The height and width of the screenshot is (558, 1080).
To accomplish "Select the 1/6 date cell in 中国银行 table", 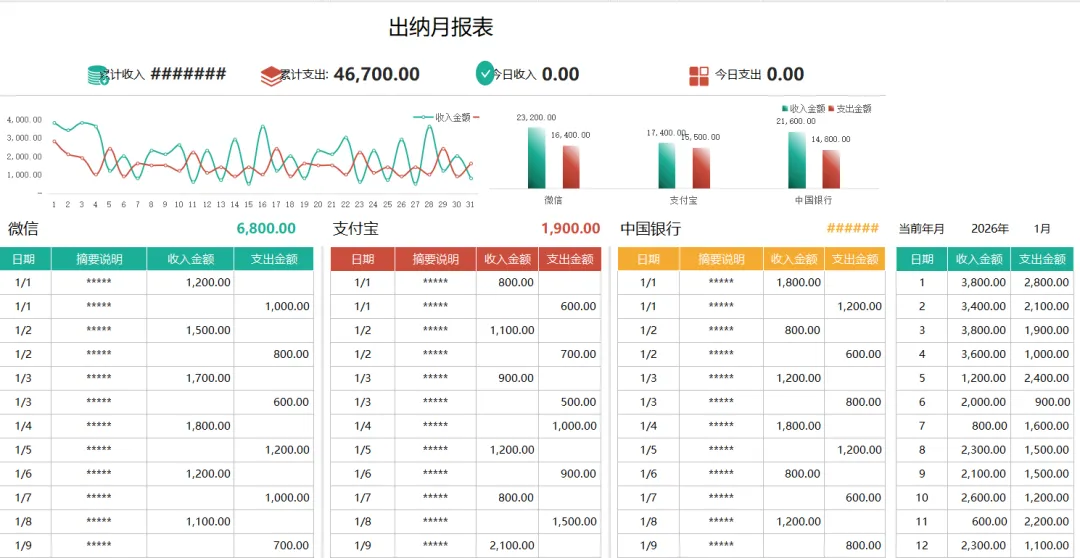I will tap(648, 474).
